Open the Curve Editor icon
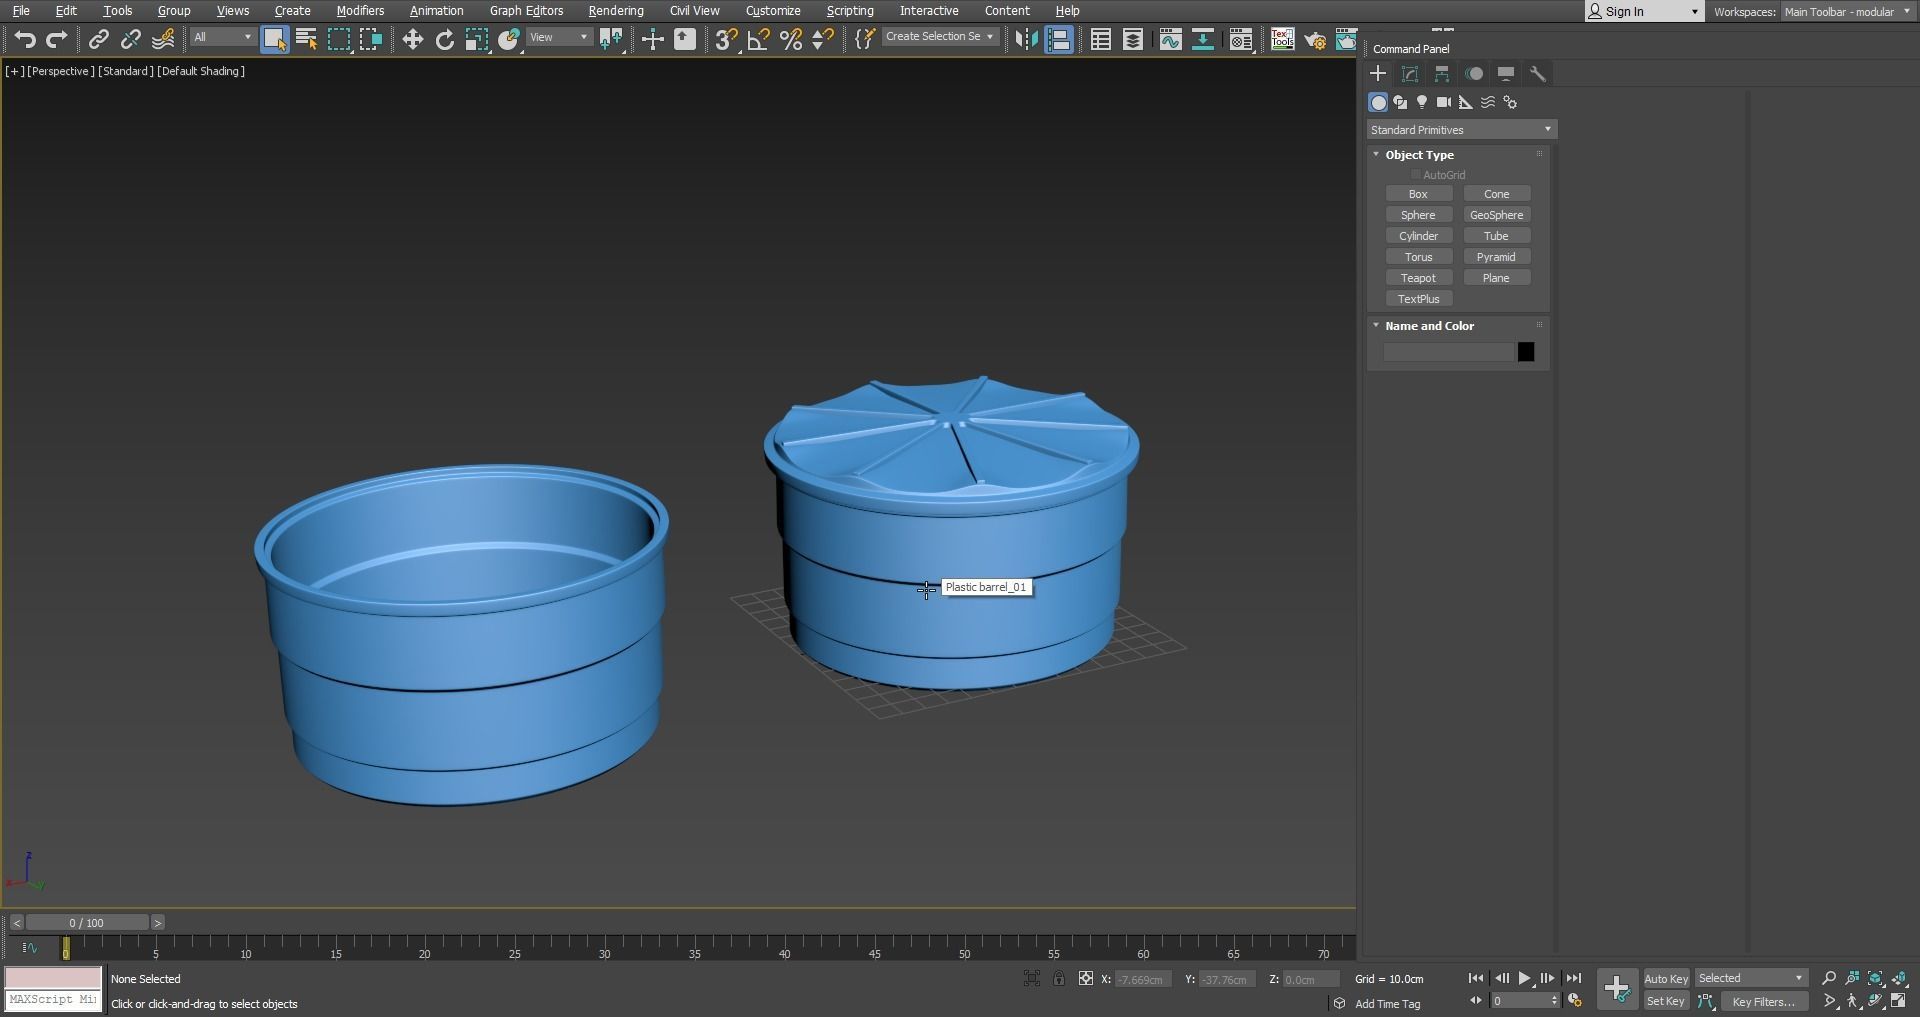The width and height of the screenshot is (1920, 1017). pos(1170,39)
